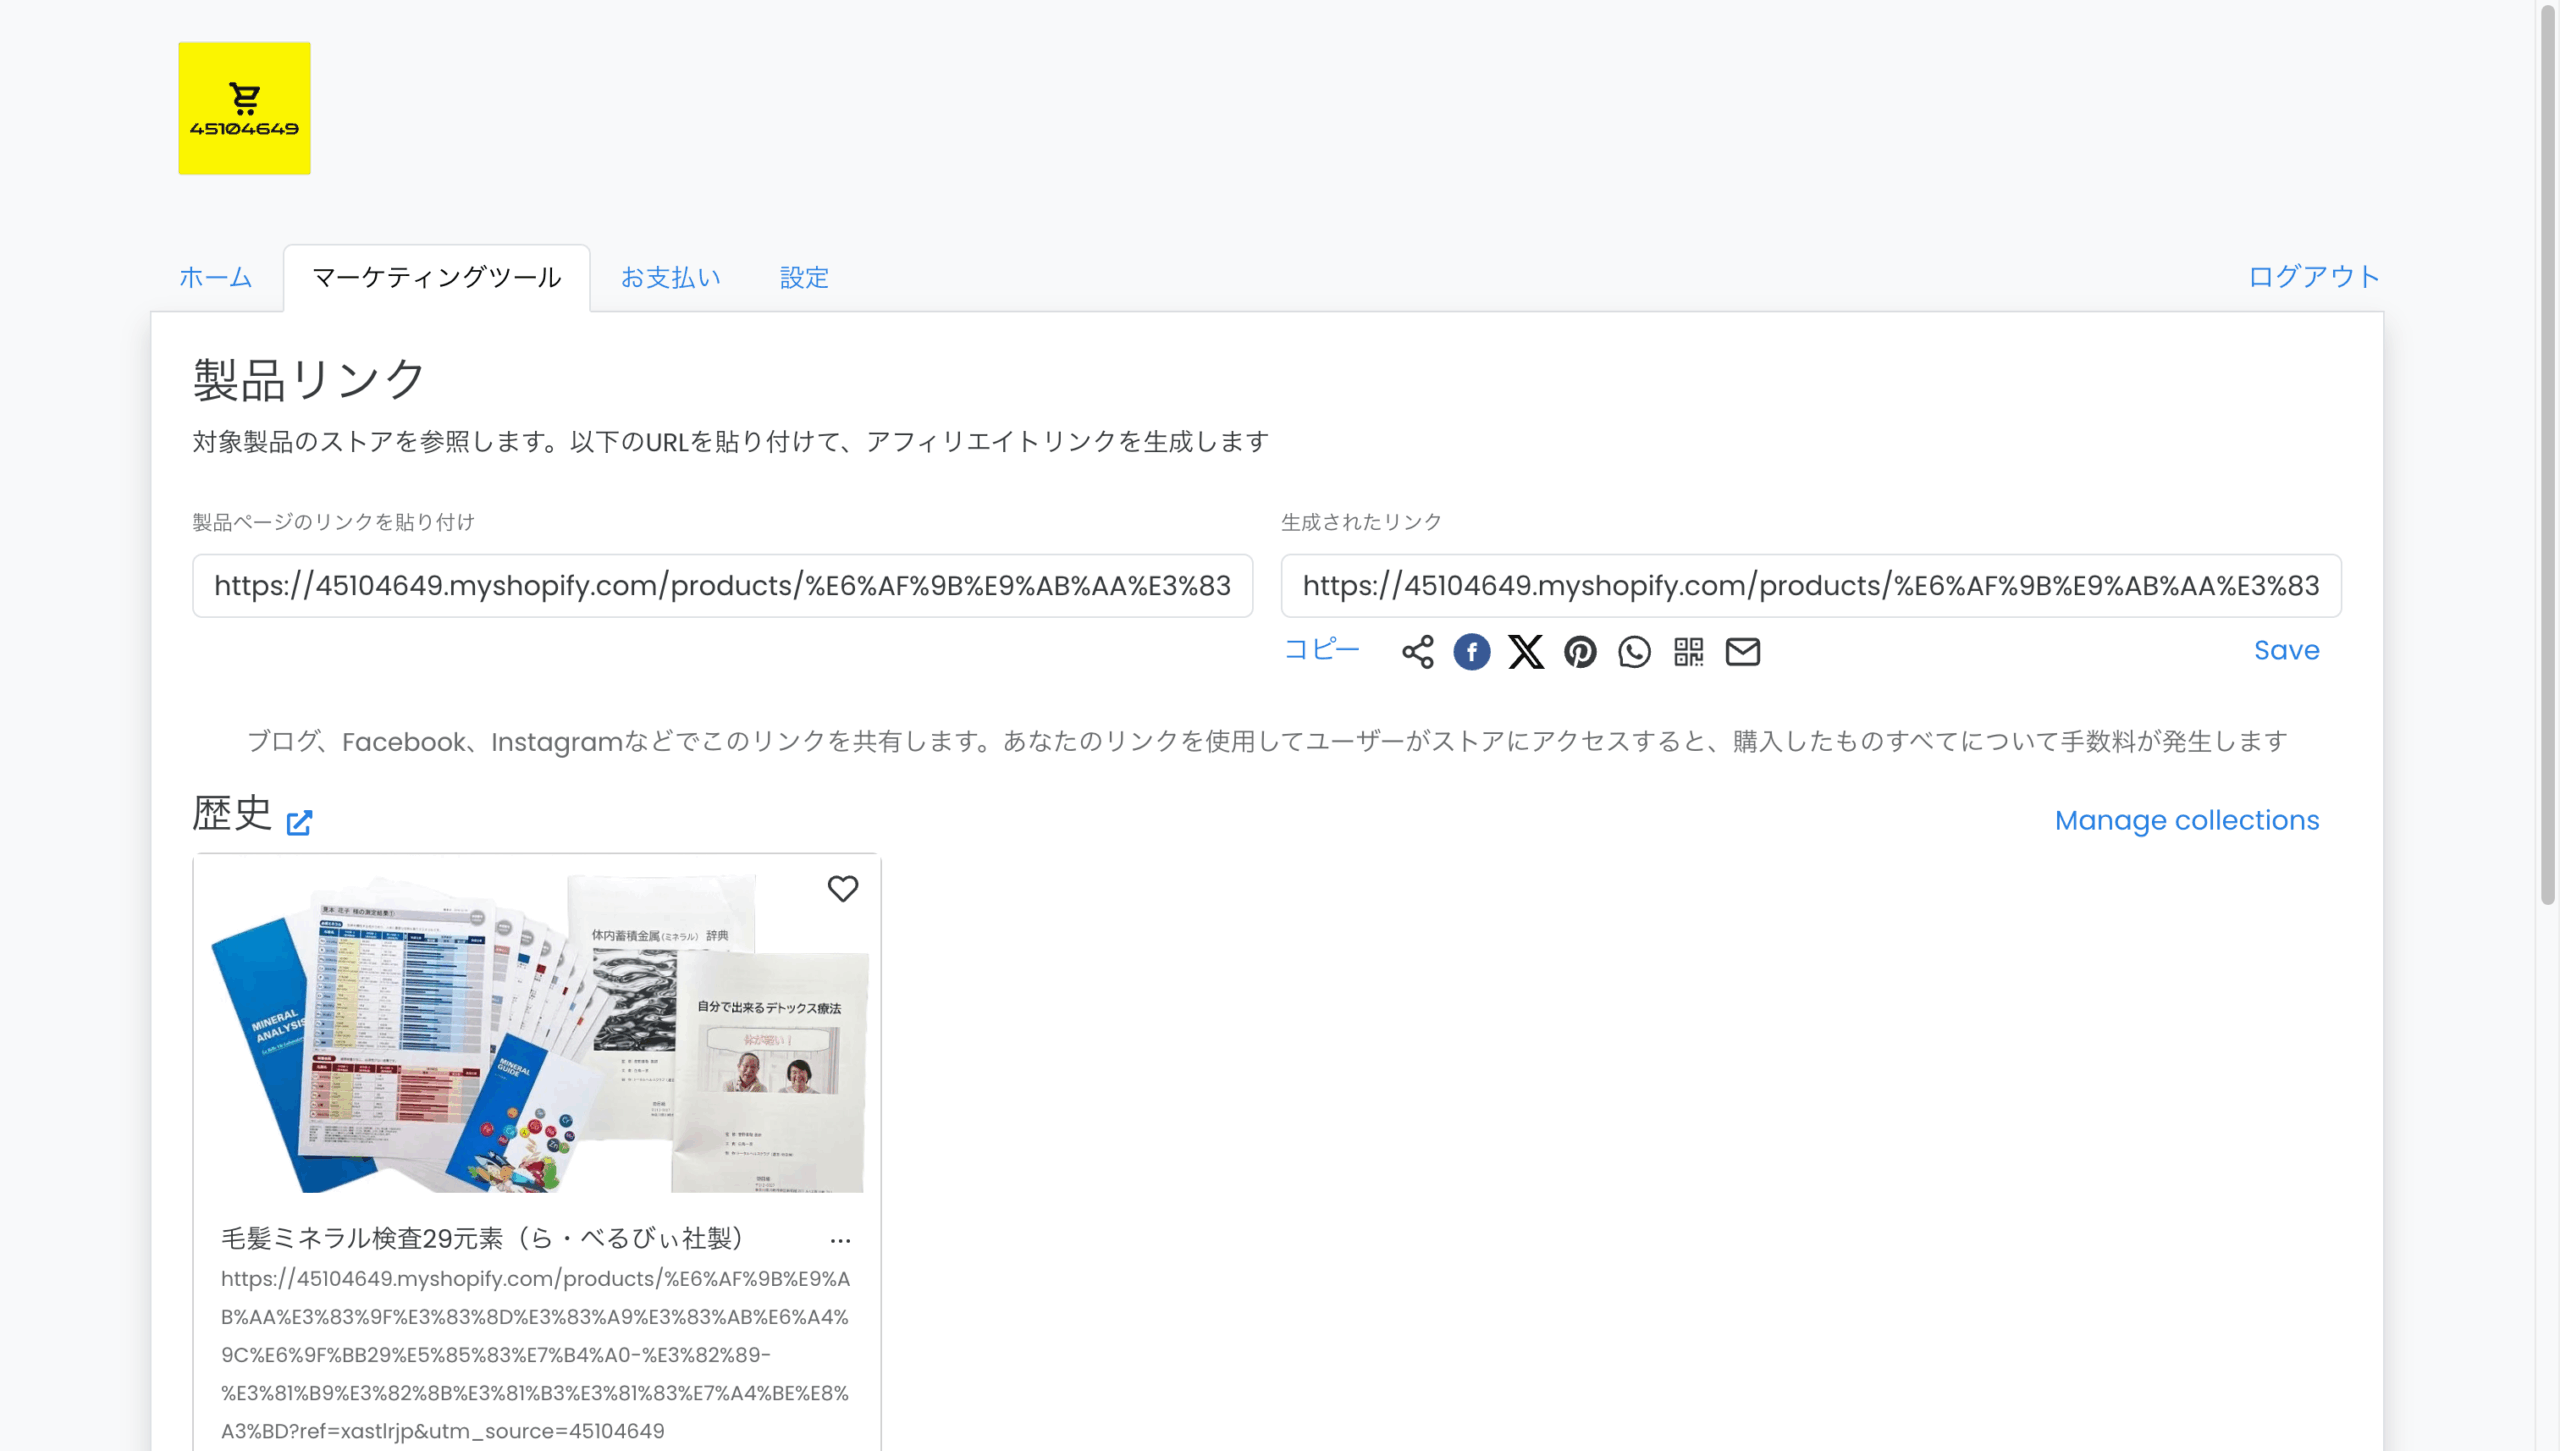Share link on X (Twitter)
Viewport: 2560px width, 1451px height.
(x=1525, y=652)
